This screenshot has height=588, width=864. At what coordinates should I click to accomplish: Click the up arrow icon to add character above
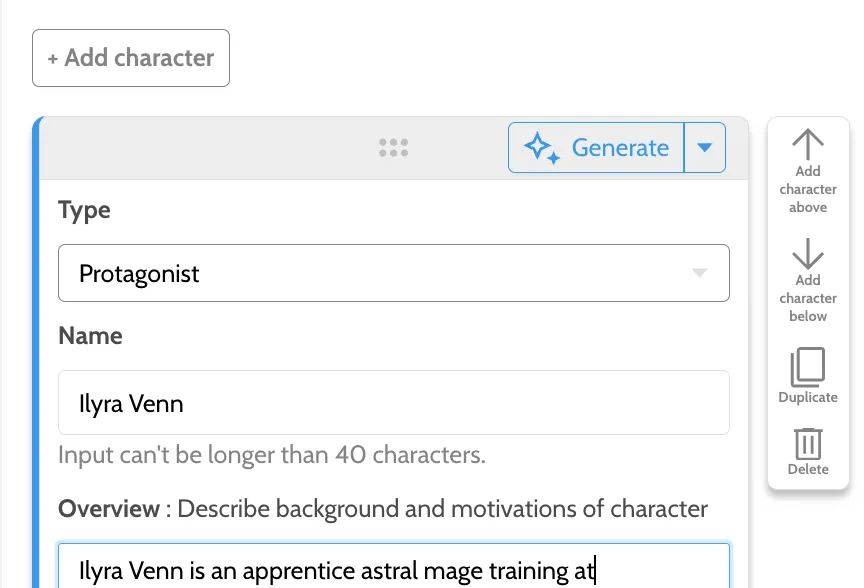click(x=808, y=144)
